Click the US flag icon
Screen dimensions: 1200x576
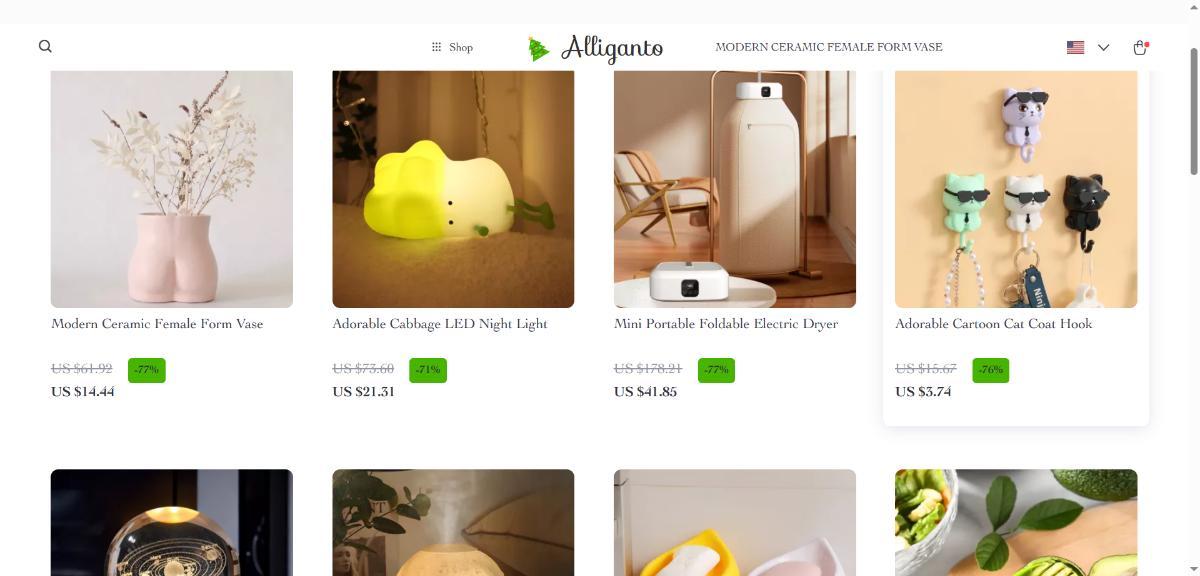click(1076, 47)
